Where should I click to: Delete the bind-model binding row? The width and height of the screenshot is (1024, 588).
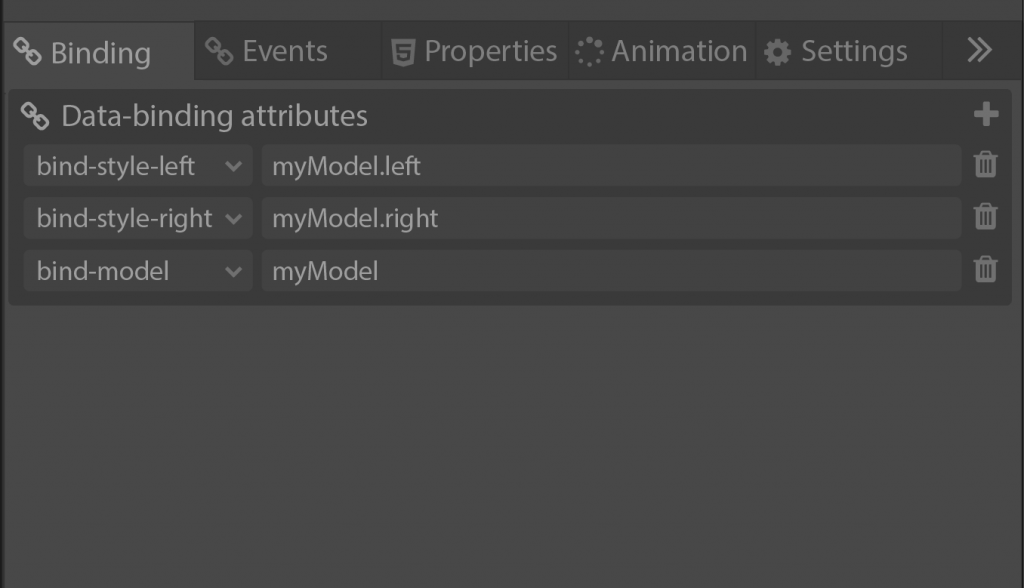[985, 269]
